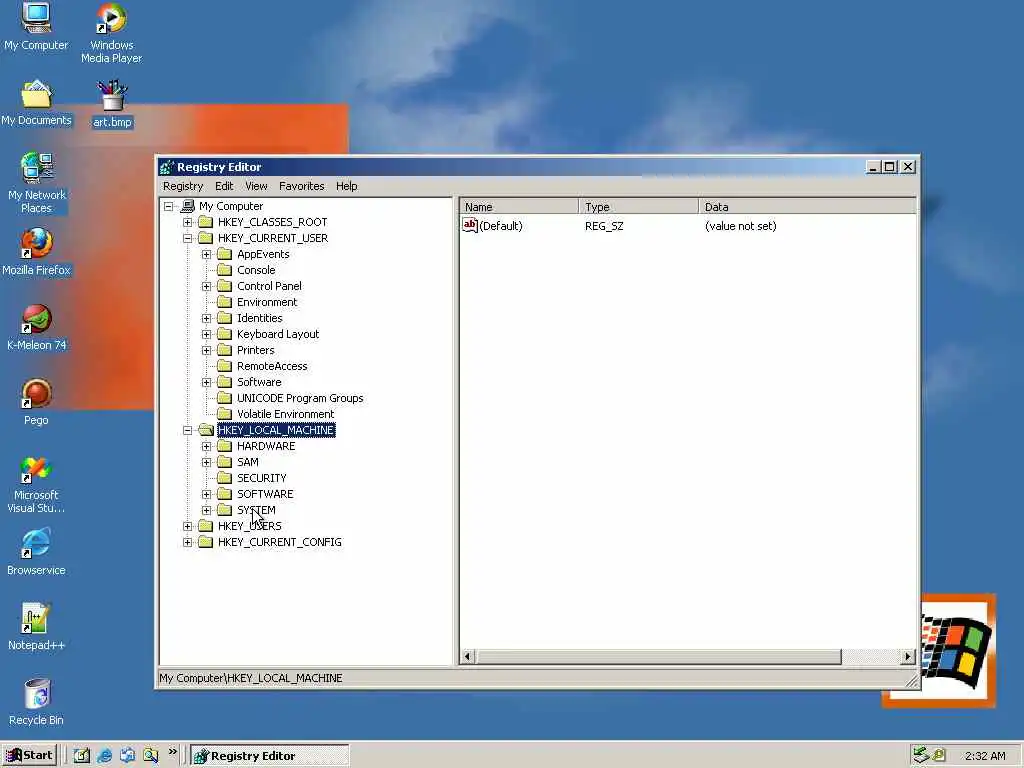
Task: Select the Environment key
Action: 267,302
